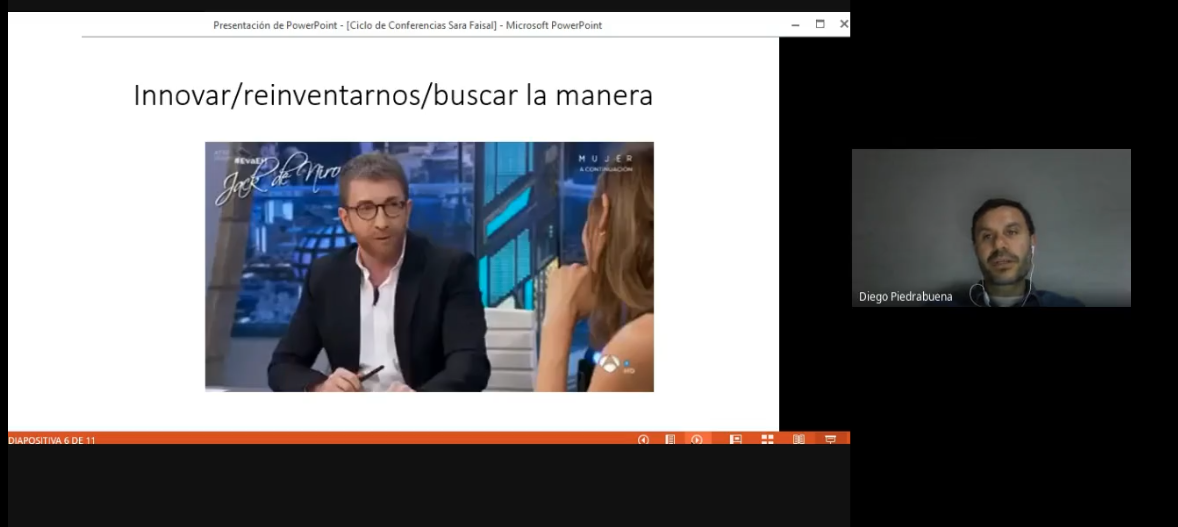The image size is (1178, 527).
Task: Click the embedded TV show video image
Action: click(429, 267)
